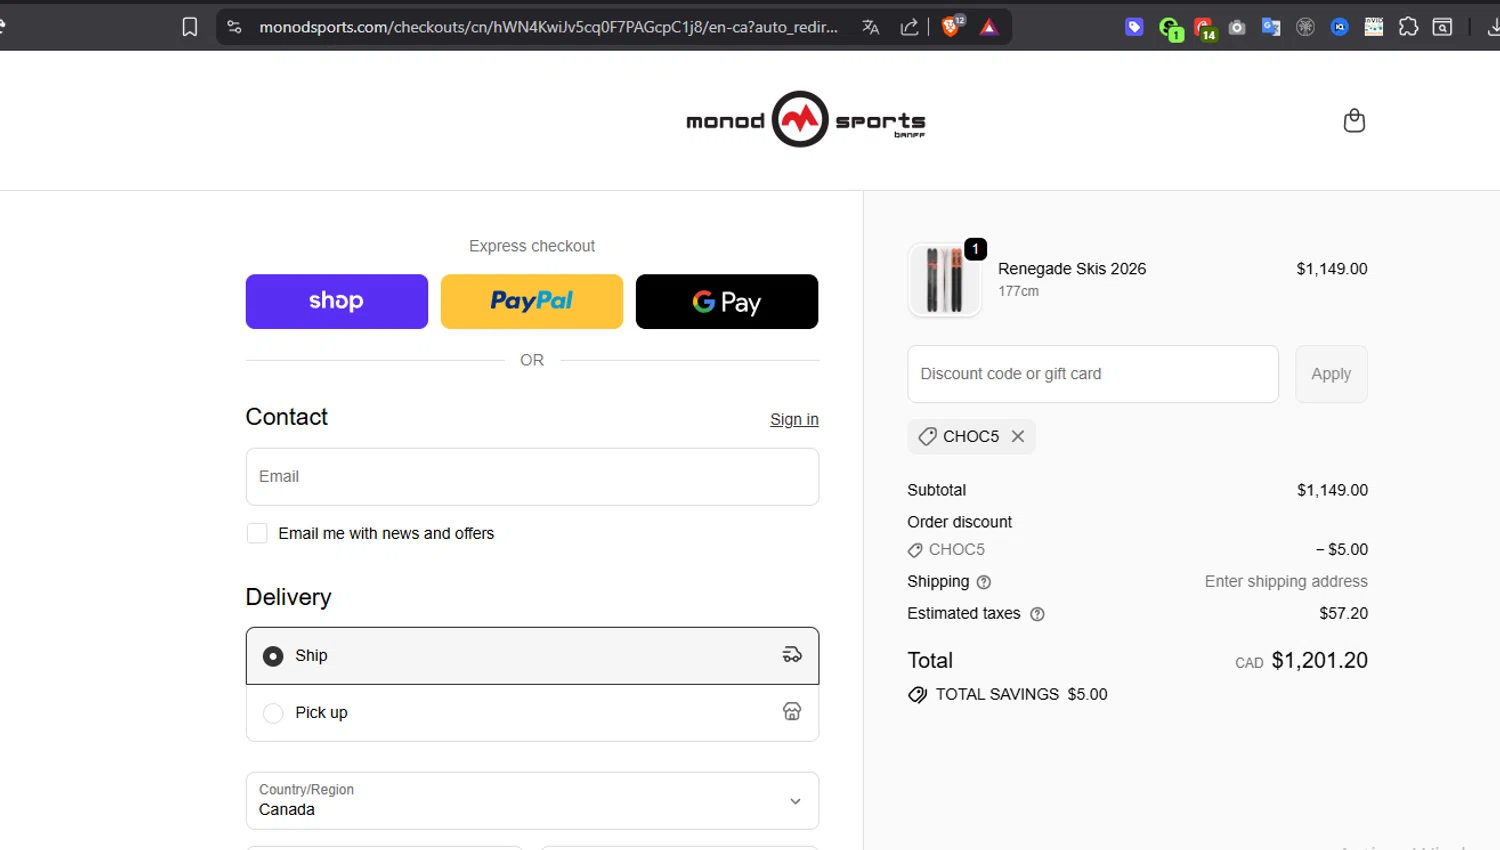Click the Renegade Skis product thumbnail
1500x850 pixels.
coord(944,280)
